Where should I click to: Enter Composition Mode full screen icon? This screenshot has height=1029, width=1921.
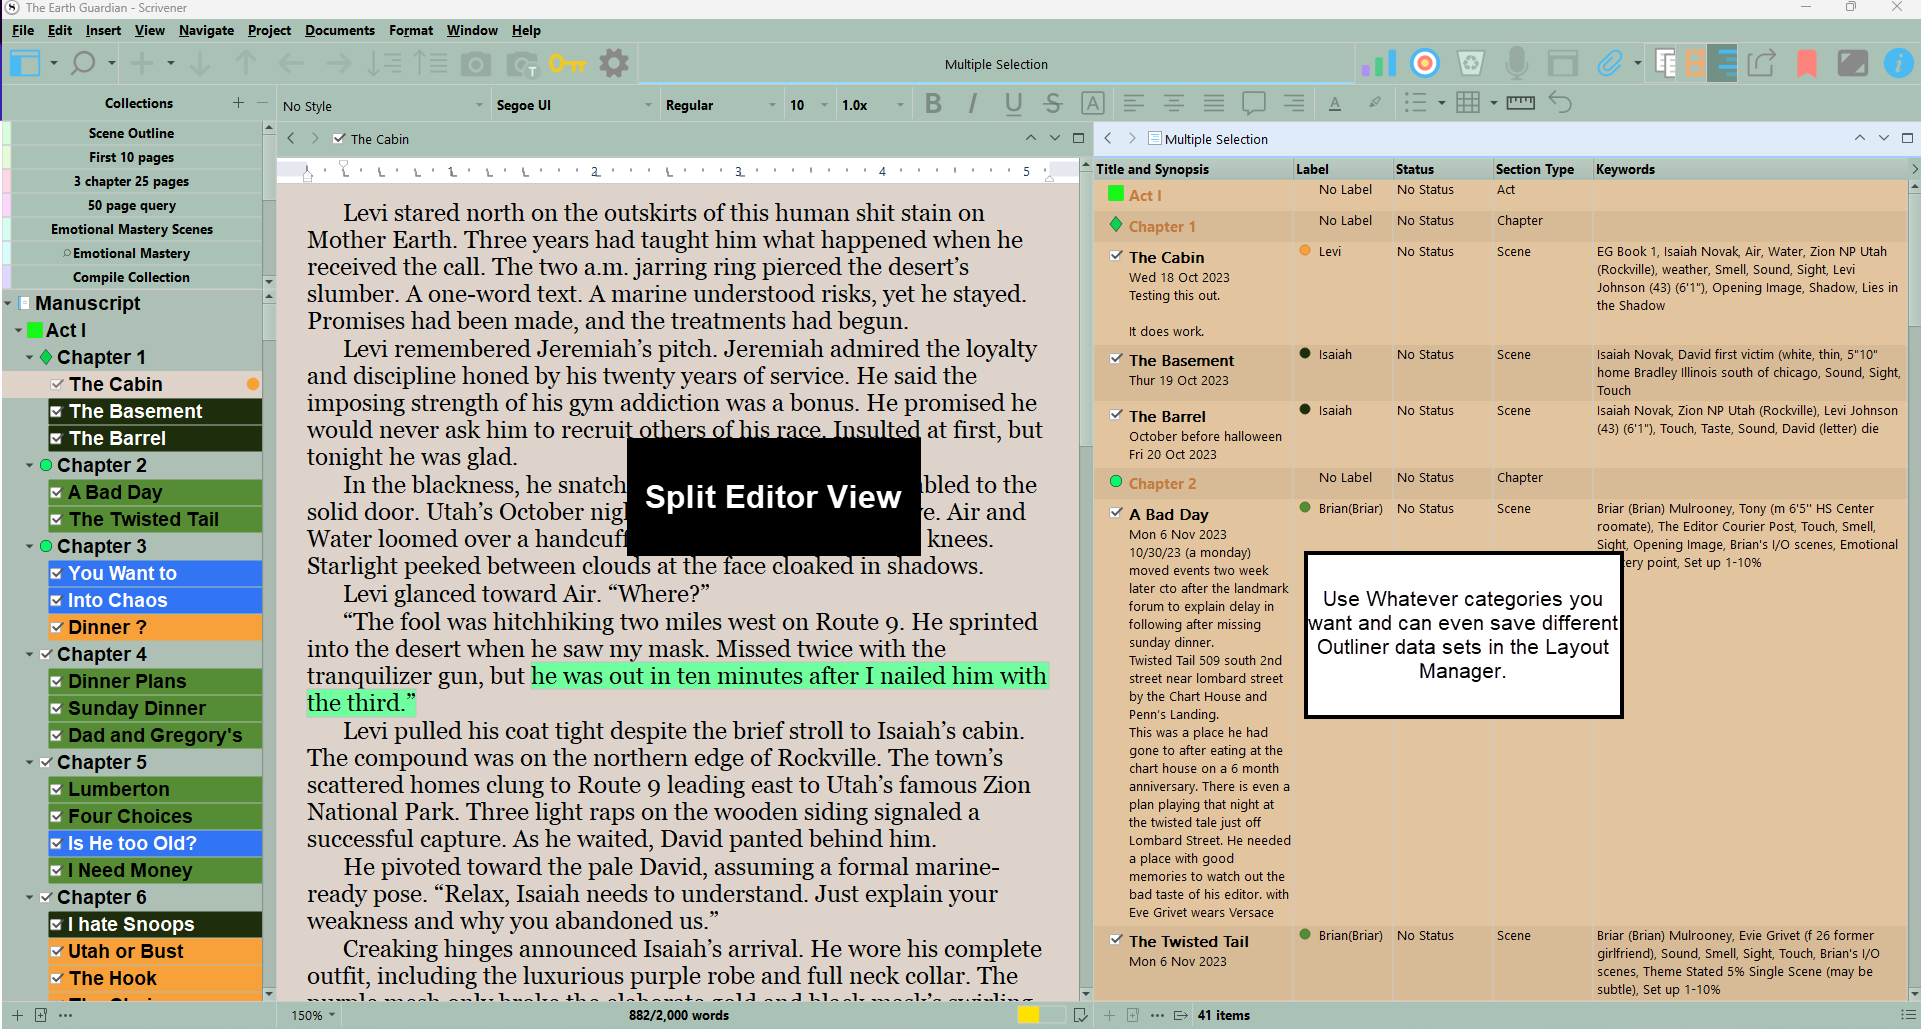[1852, 64]
